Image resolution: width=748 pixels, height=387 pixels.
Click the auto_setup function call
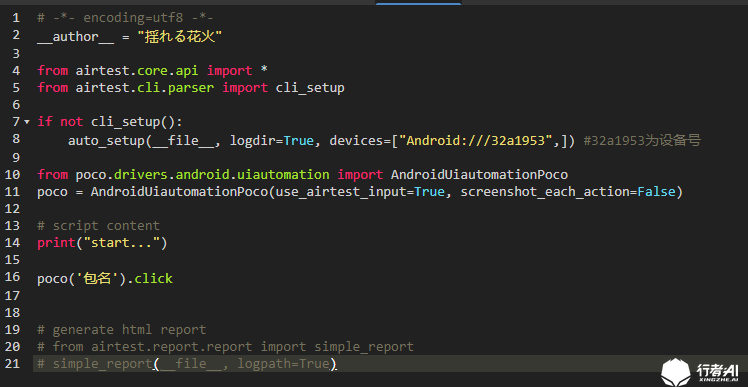106,140
